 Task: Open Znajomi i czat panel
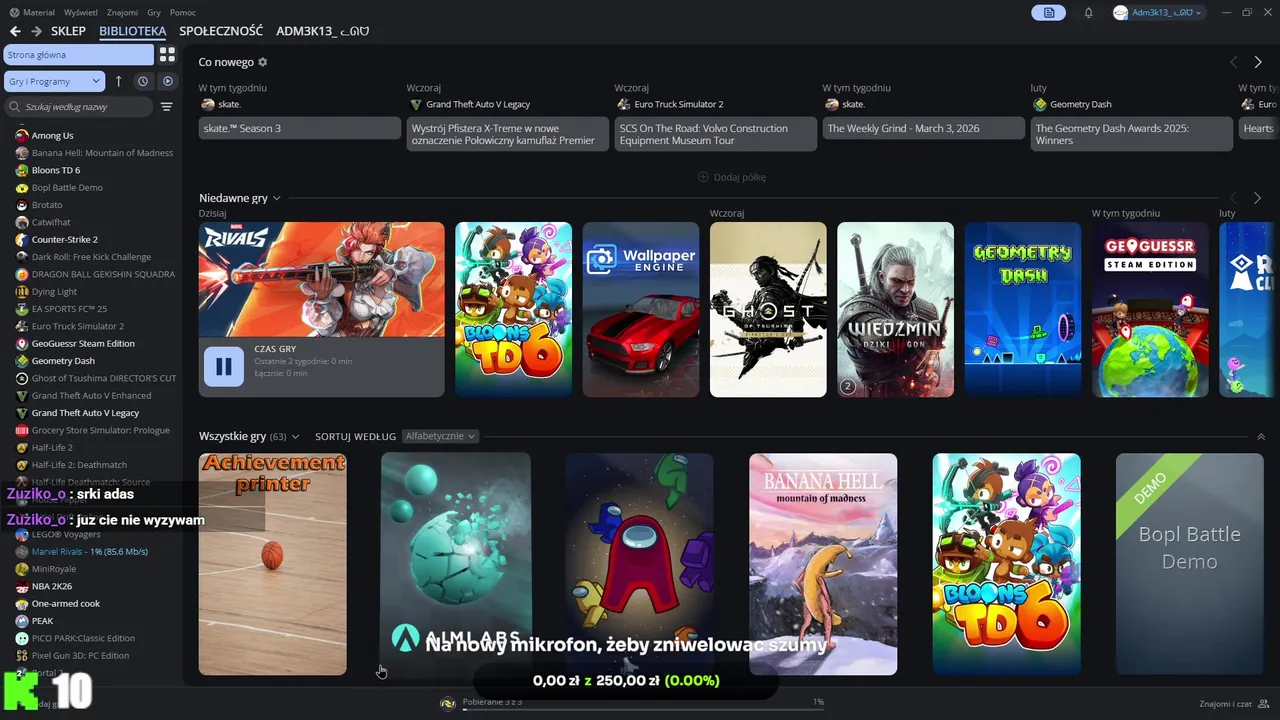(1235, 703)
